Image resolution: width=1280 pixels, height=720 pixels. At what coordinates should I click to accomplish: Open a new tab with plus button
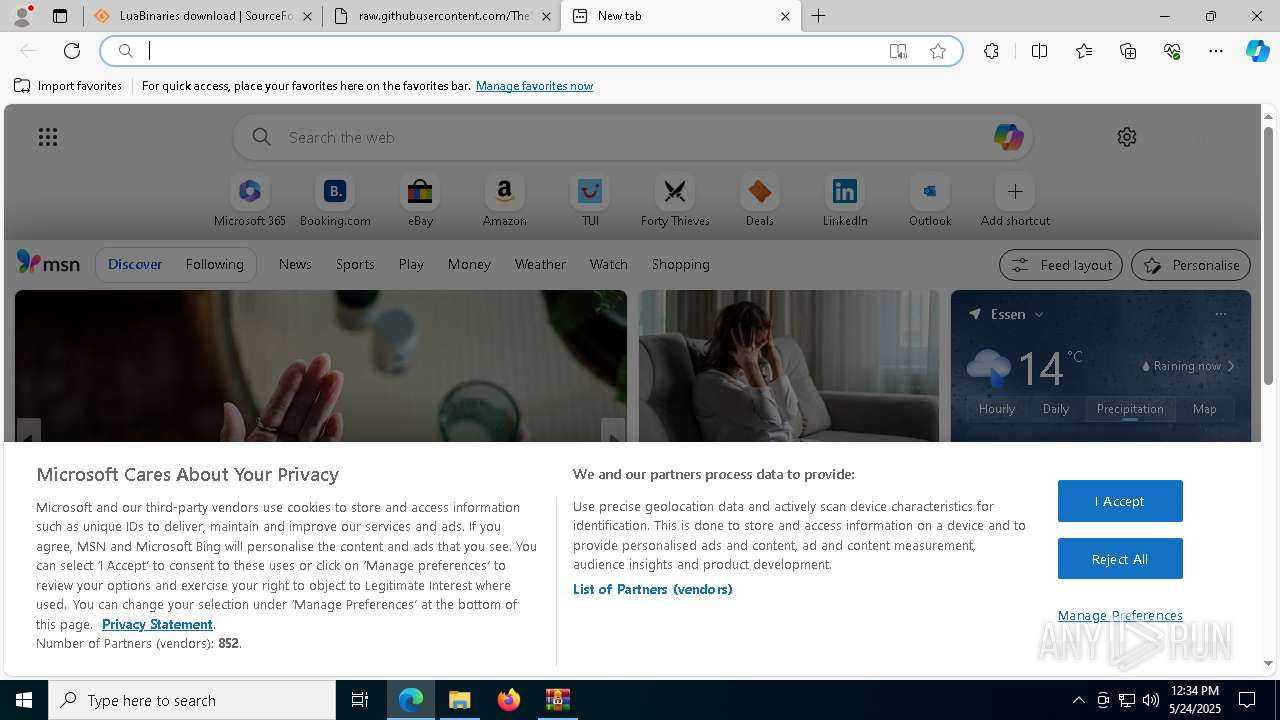(819, 16)
